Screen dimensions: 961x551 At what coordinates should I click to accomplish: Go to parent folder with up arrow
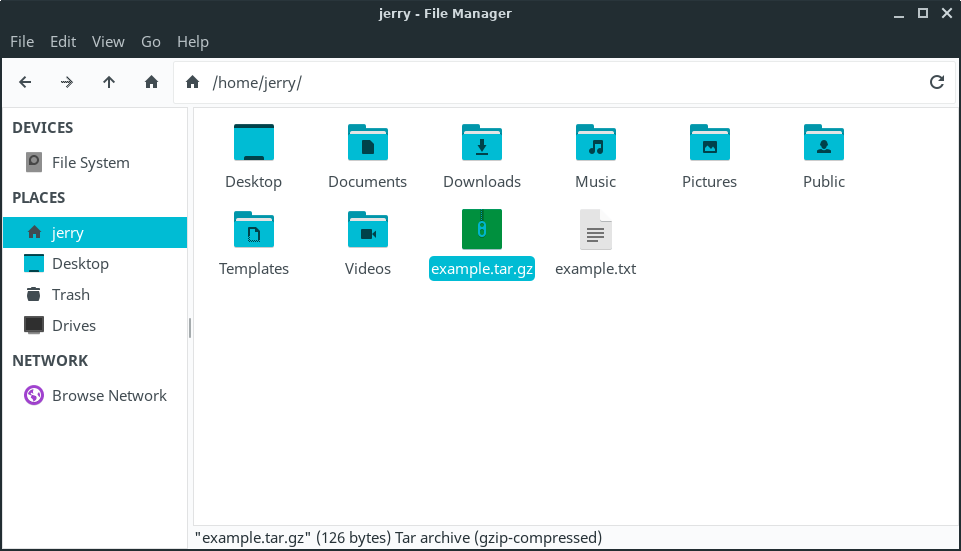tap(109, 82)
